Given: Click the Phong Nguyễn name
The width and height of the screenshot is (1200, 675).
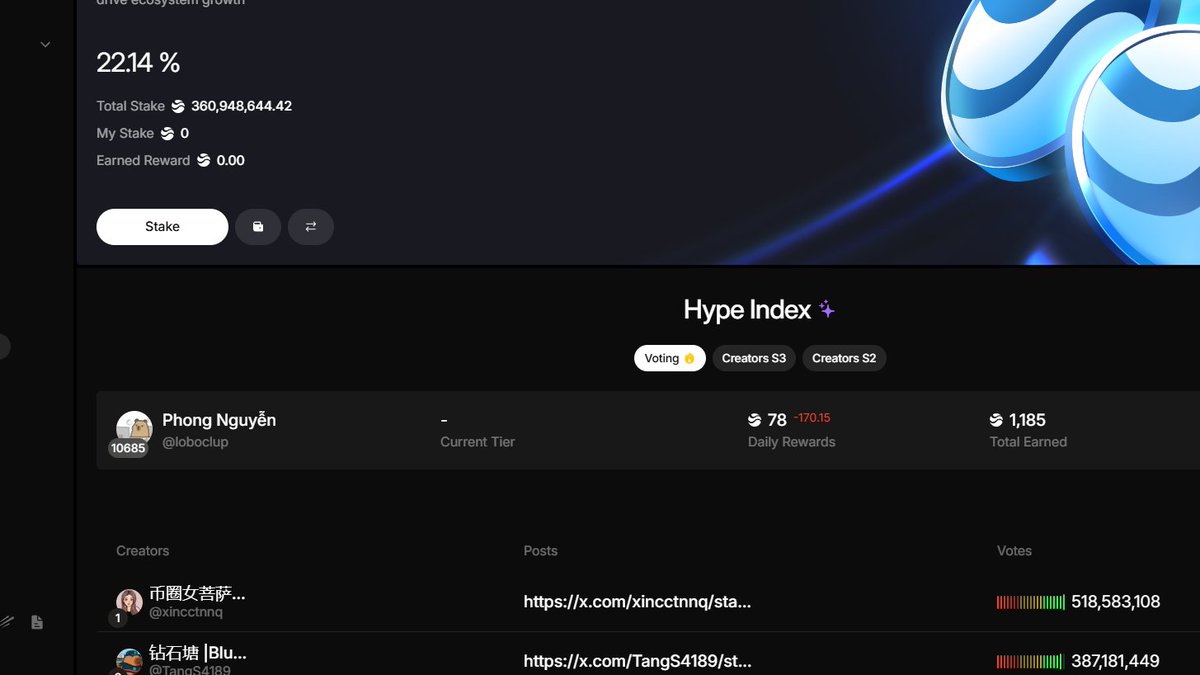Looking at the screenshot, I should 219,420.
